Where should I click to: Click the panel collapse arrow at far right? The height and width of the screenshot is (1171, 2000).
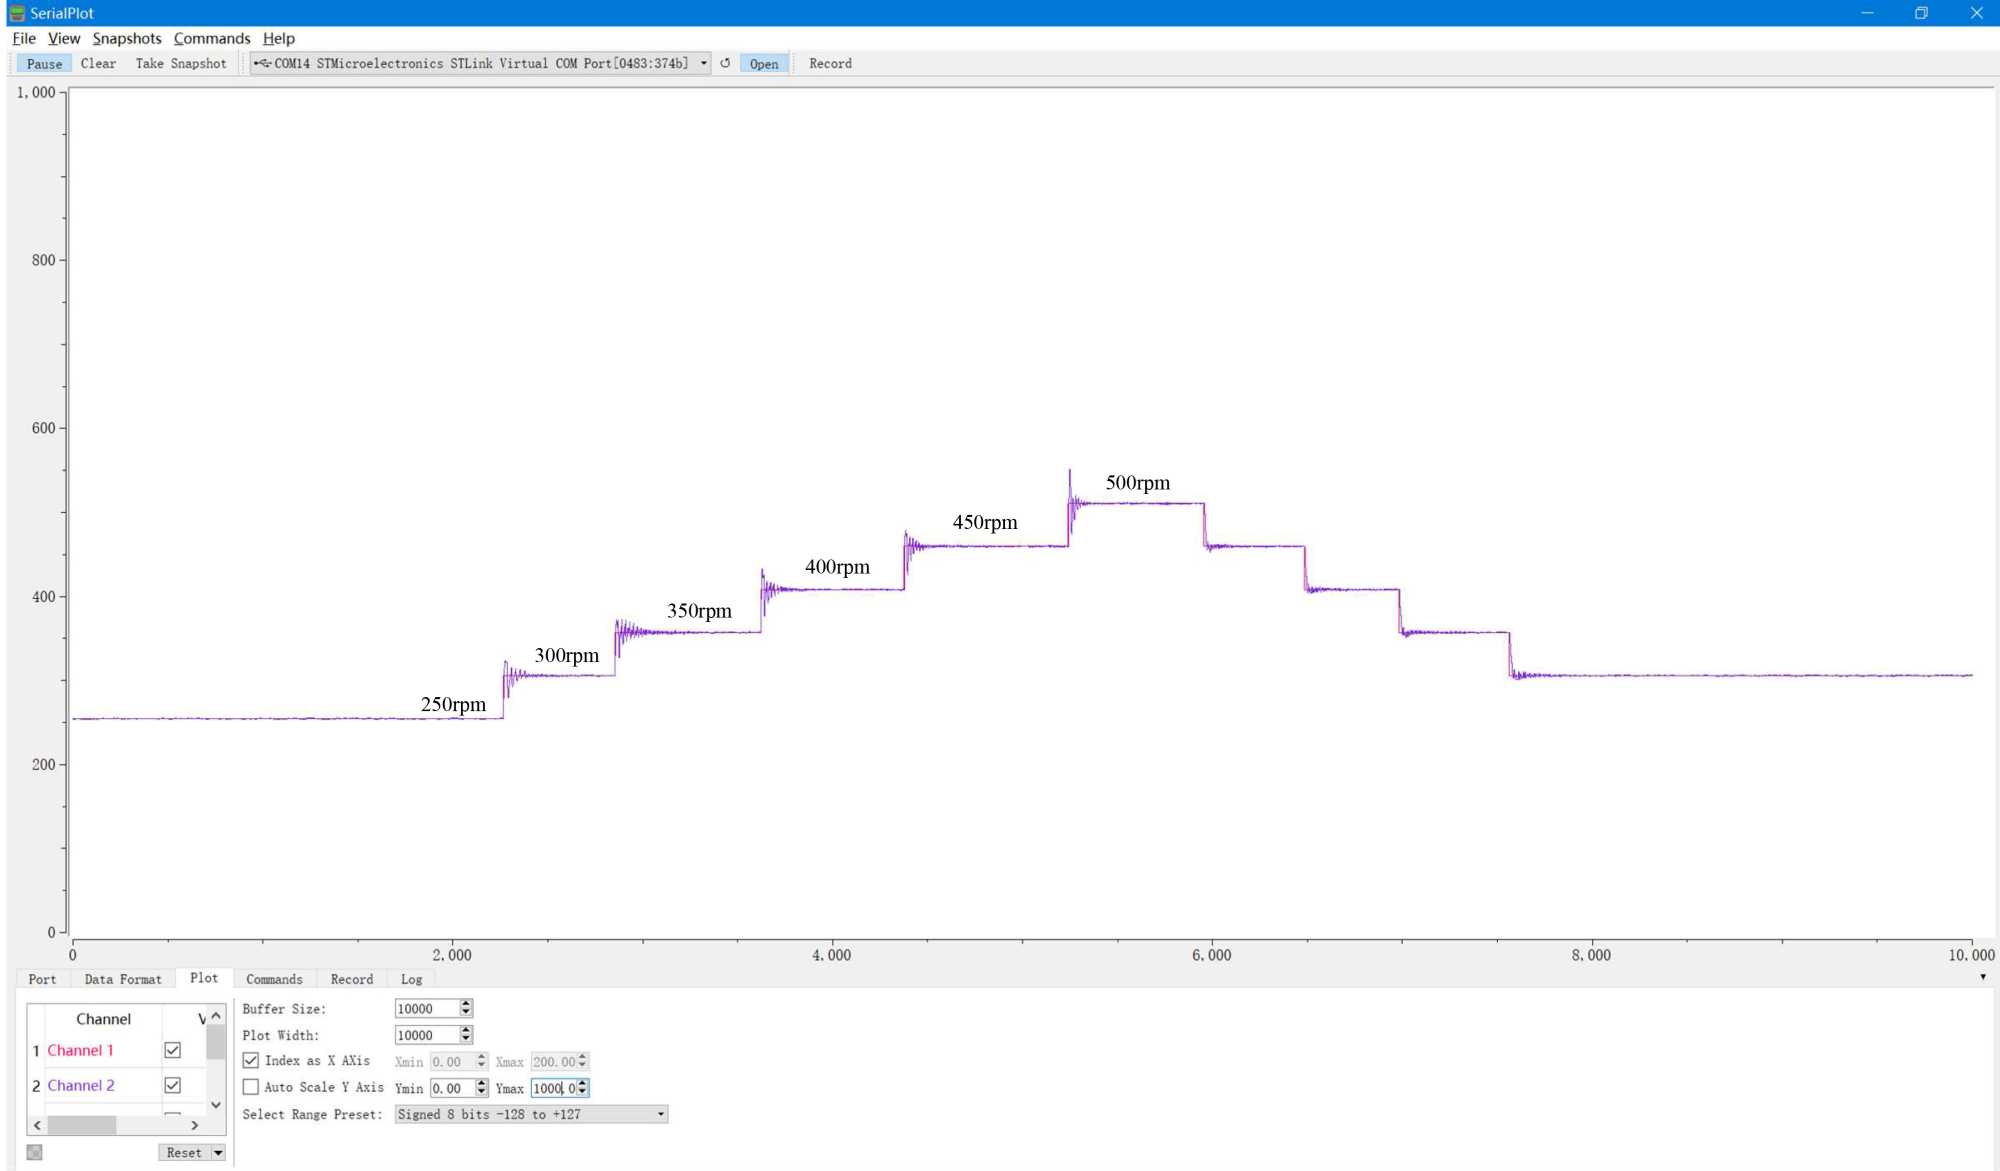click(1982, 977)
